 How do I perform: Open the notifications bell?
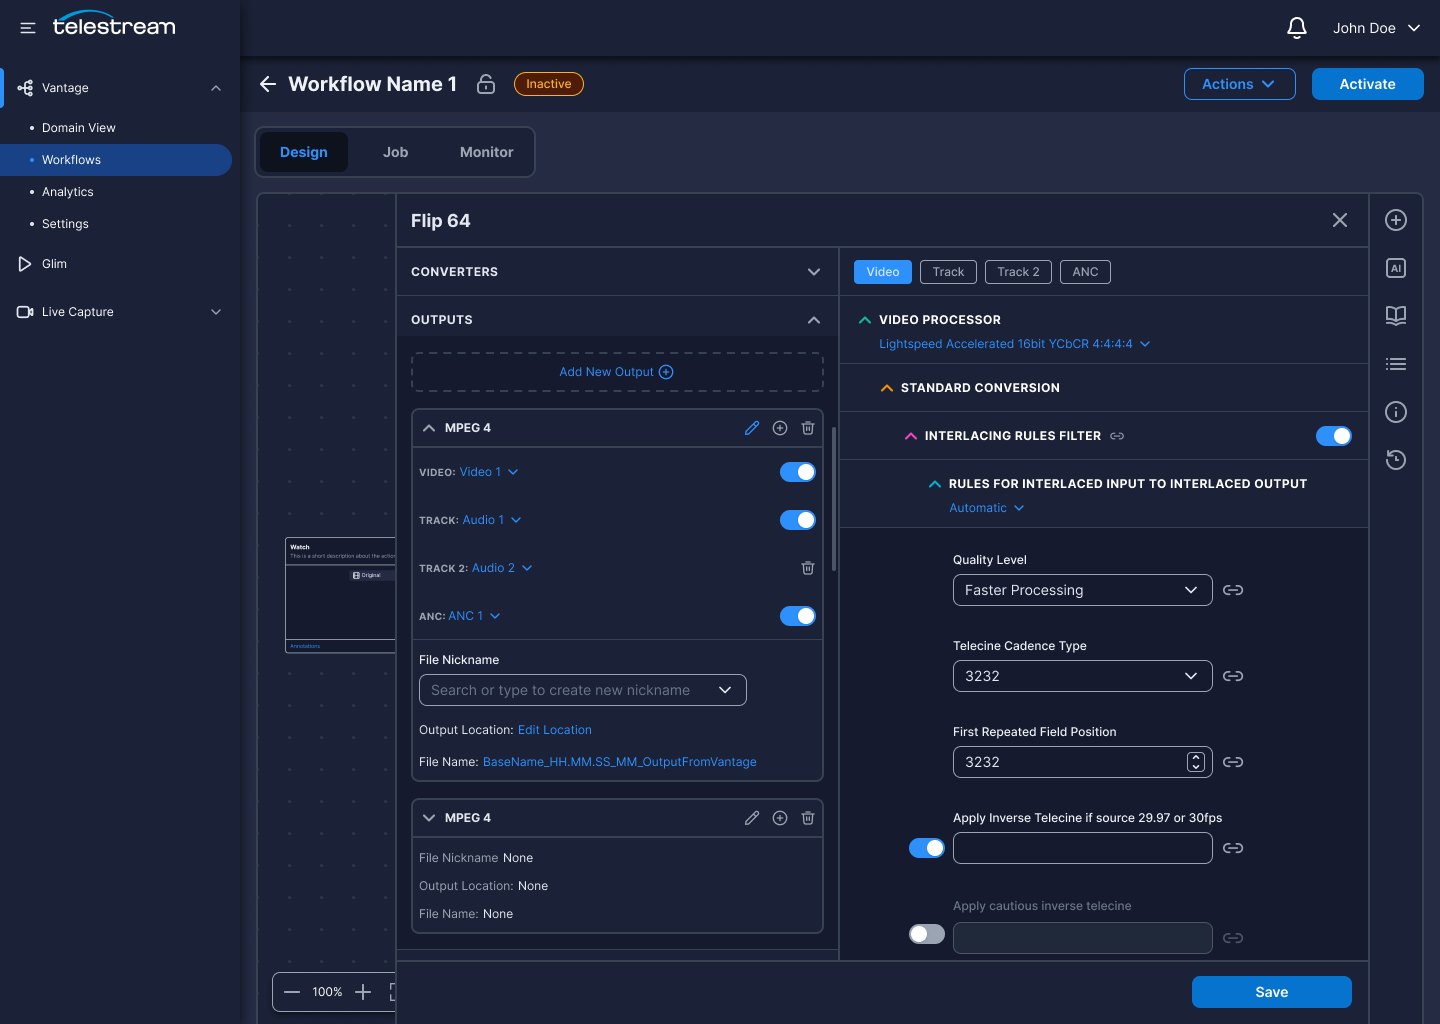click(x=1296, y=28)
